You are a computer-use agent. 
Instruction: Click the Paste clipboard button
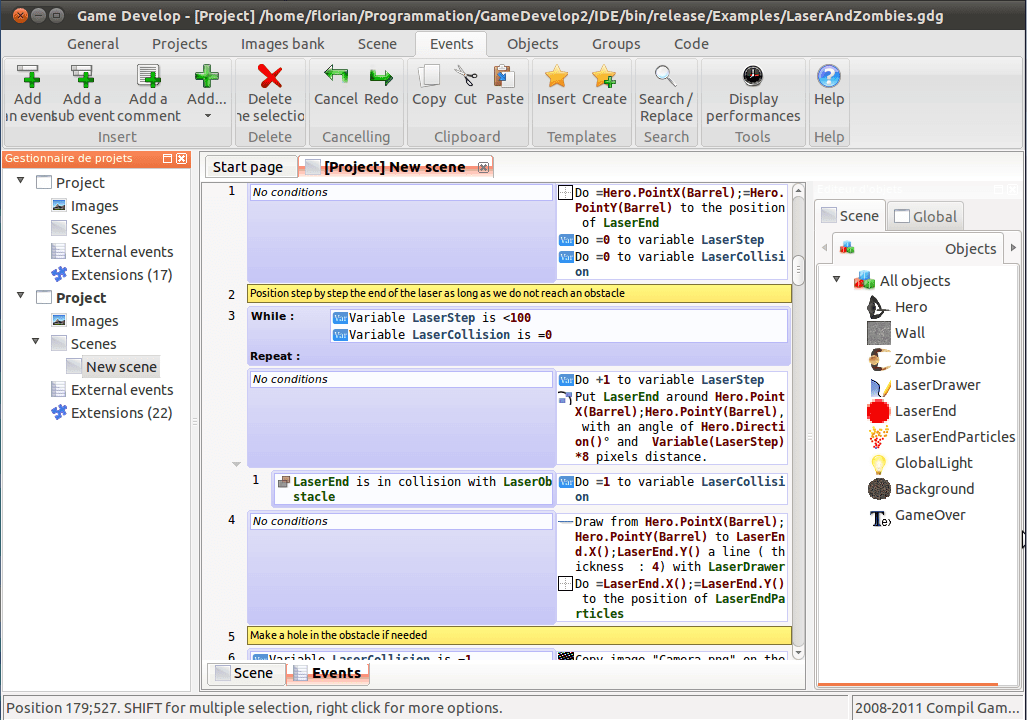(504, 78)
